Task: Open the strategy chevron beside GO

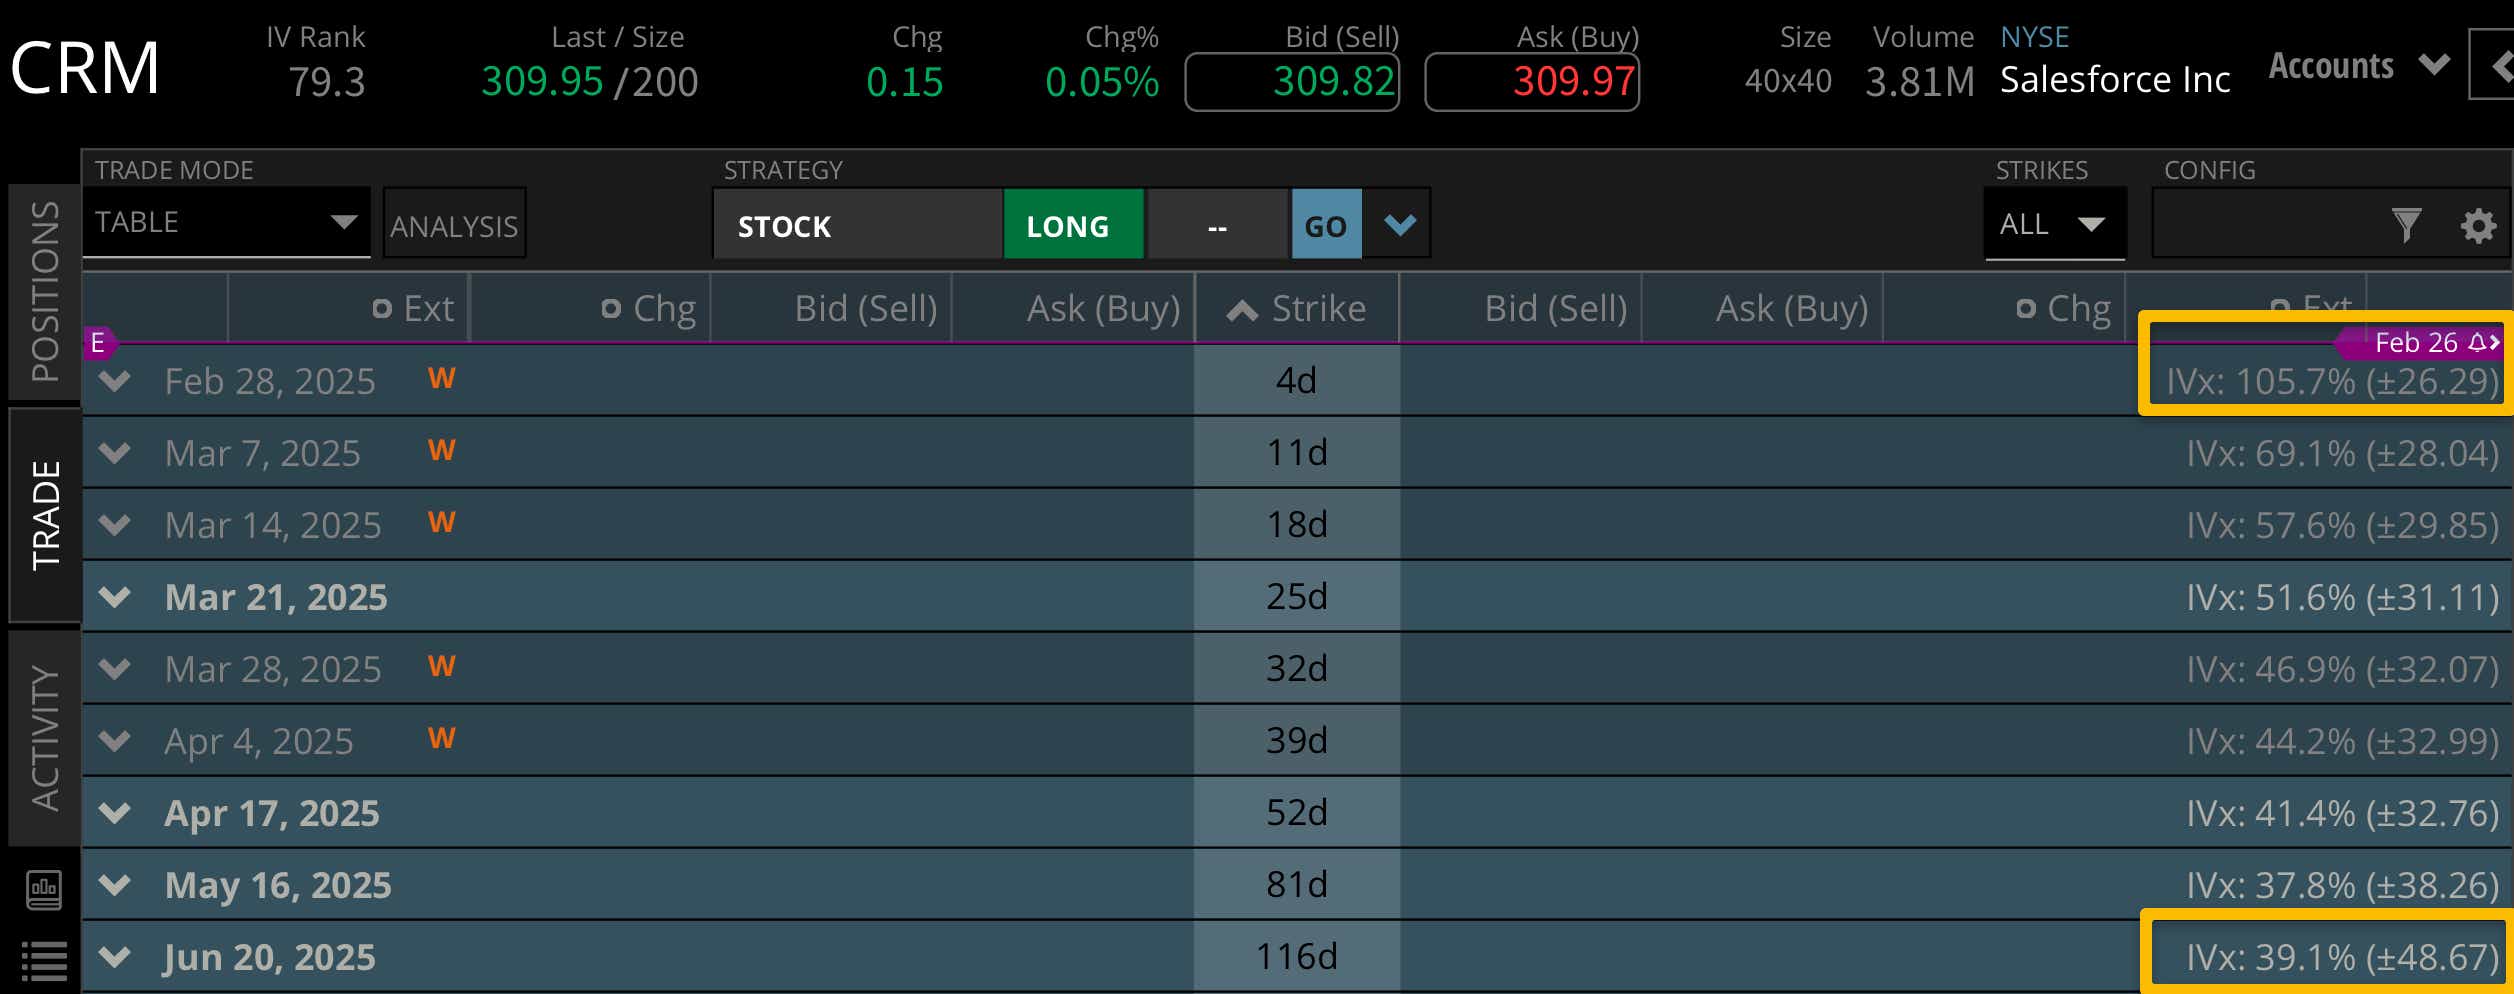Action: pos(1398,225)
